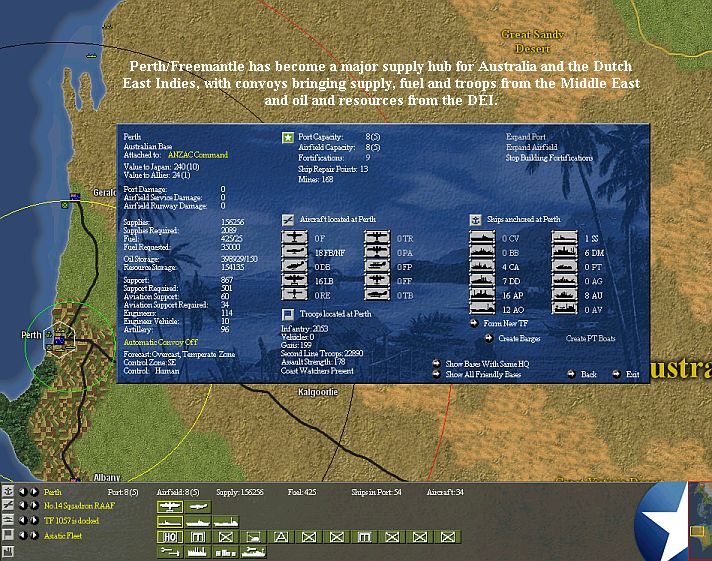Click Form New TF

(x=505, y=323)
